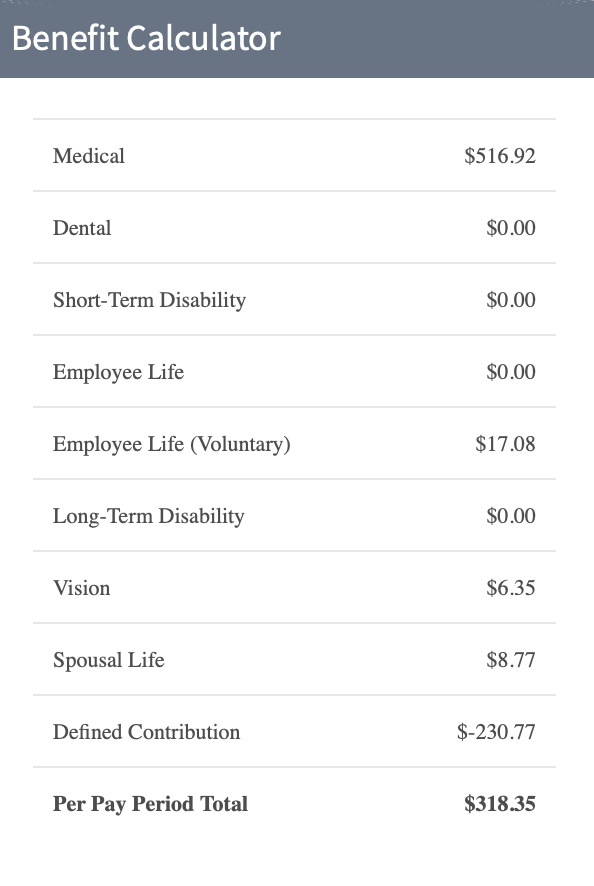Click the Spousal Life amount $8.77
Screen dimensions: 594x886
point(510,660)
